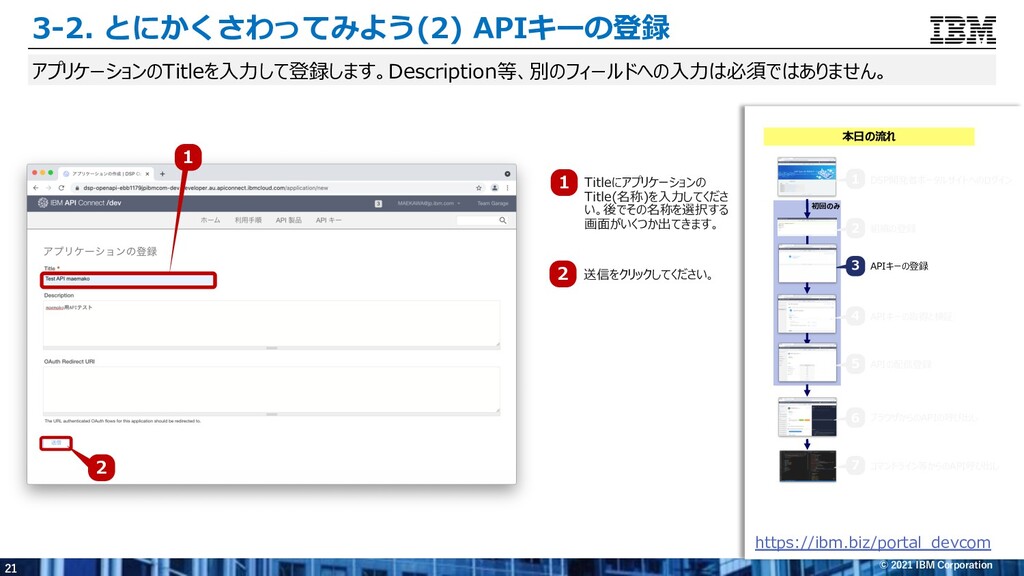The height and width of the screenshot is (576, 1024).
Task: Click the Title input field
Action: [x=128, y=280]
